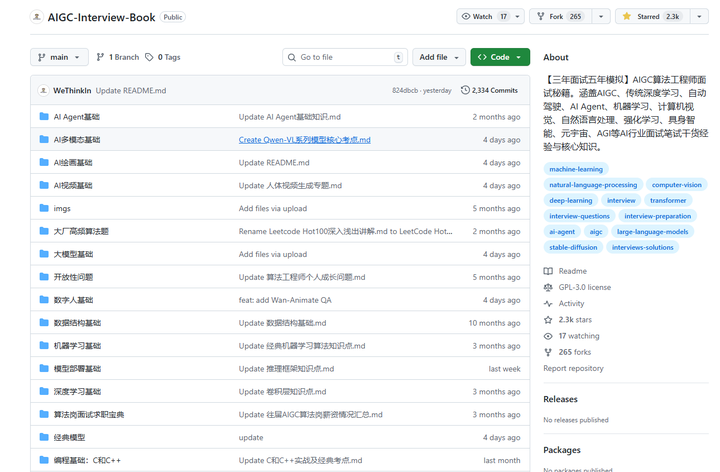Select the computer-vision topic tag

[676, 185]
